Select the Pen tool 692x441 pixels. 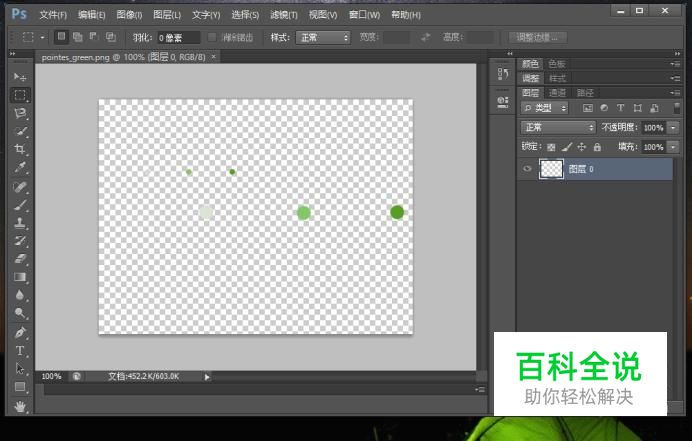(20, 332)
